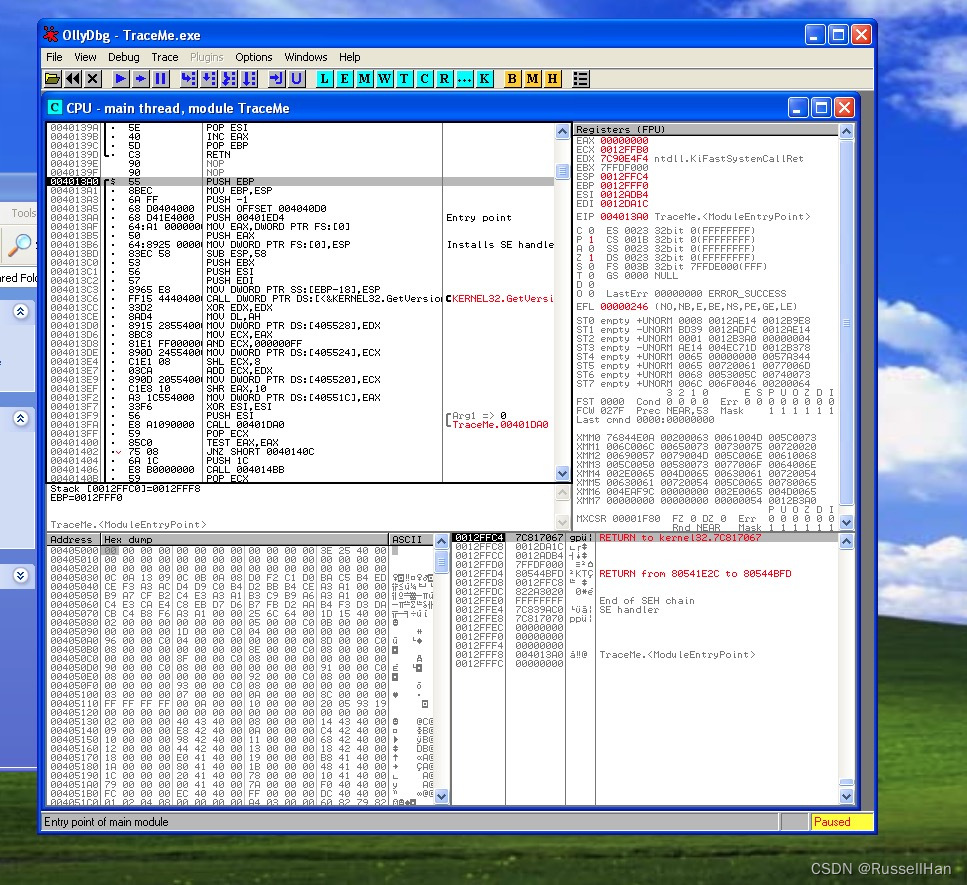Click the Registers (FPU) pane header

(x=706, y=130)
